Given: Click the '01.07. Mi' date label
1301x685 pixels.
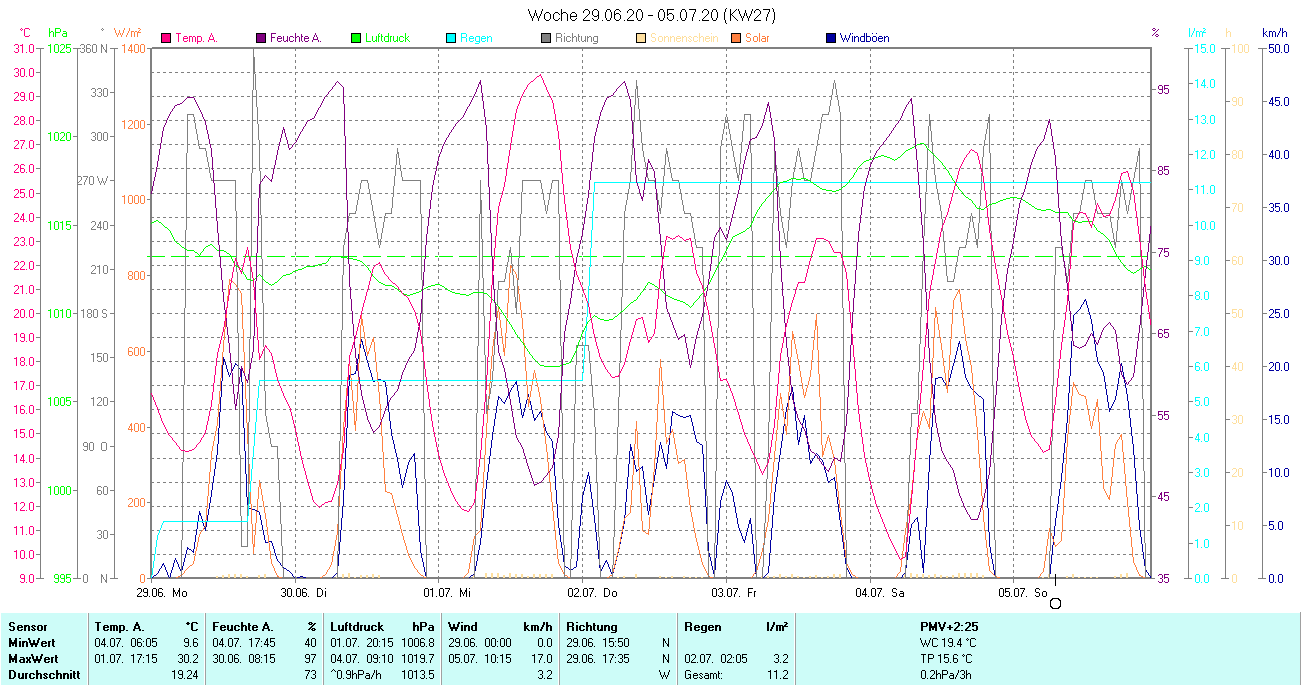Looking at the screenshot, I should [447, 593].
